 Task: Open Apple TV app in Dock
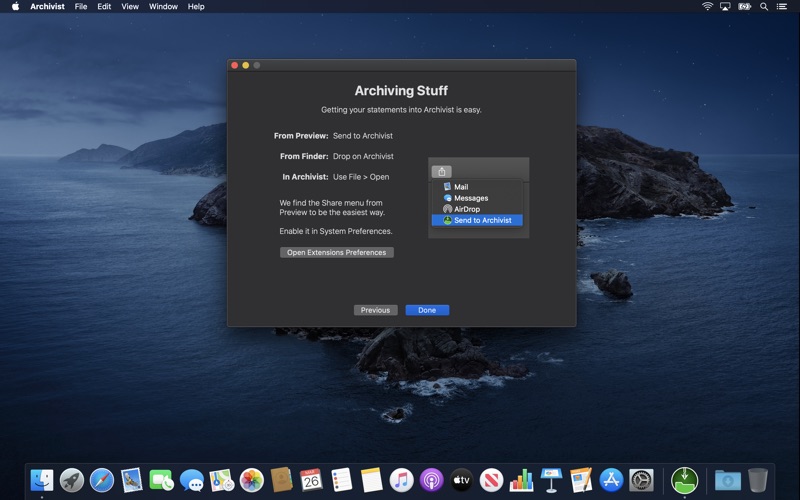pyautogui.click(x=462, y=480)
